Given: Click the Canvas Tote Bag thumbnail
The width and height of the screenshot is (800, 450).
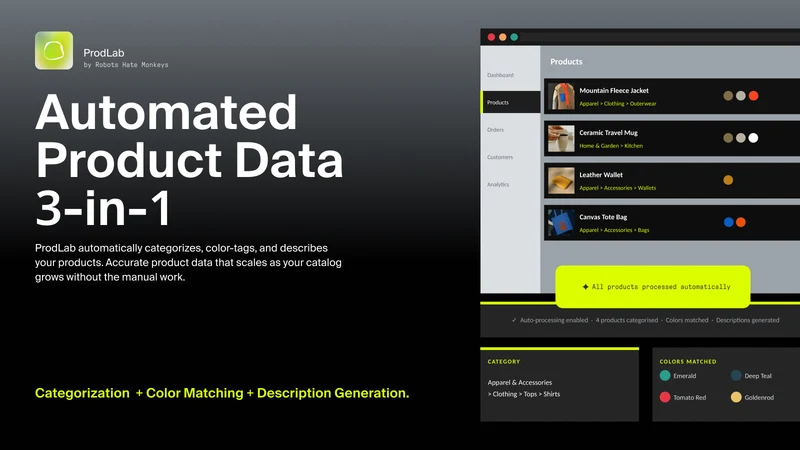Looking at the screenshot, I should click(x=561, y=222).
